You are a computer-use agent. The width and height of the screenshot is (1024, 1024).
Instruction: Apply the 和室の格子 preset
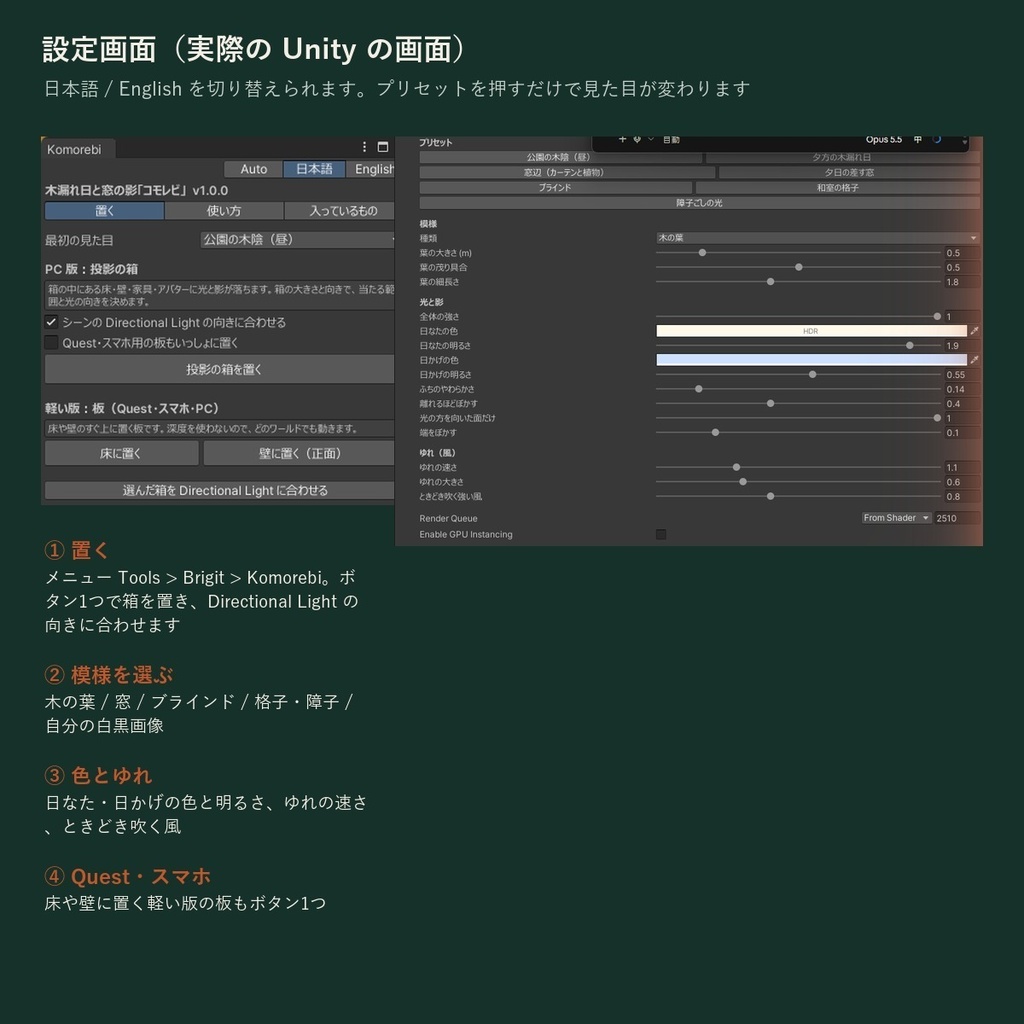[x=838, y=187]
